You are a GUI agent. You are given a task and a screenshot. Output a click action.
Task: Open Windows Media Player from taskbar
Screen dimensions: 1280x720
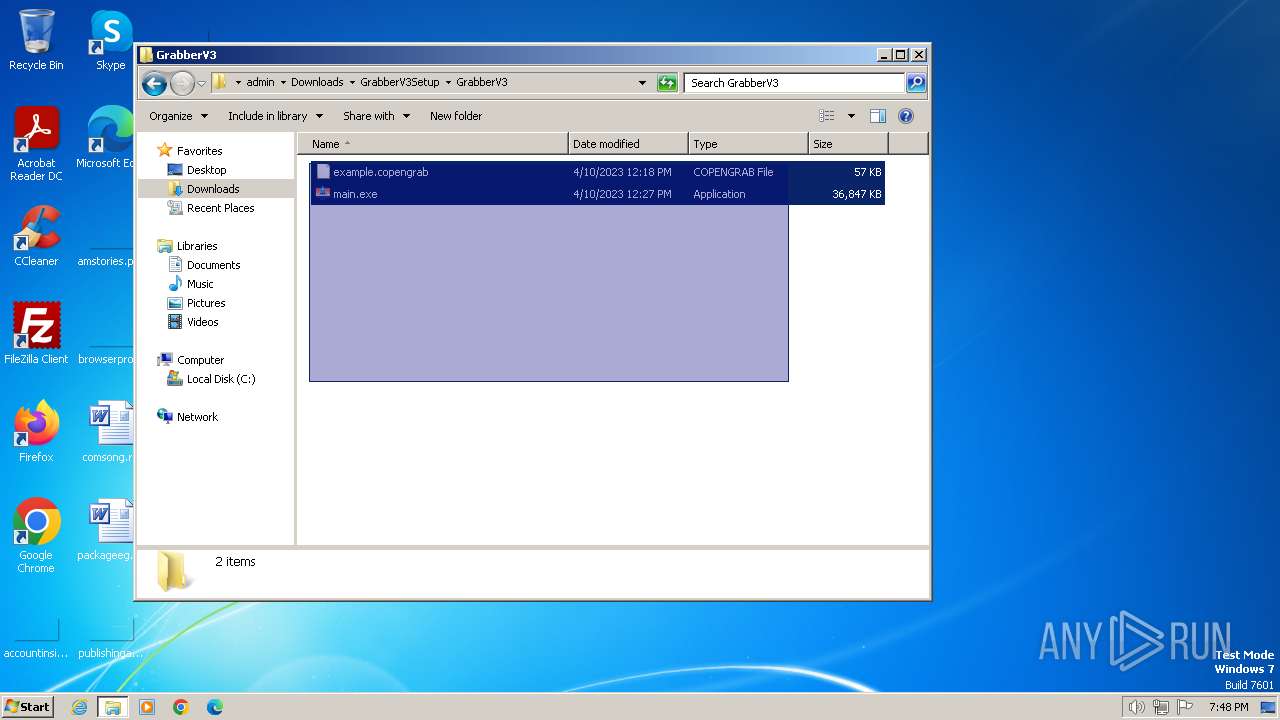tap(147, 707)
